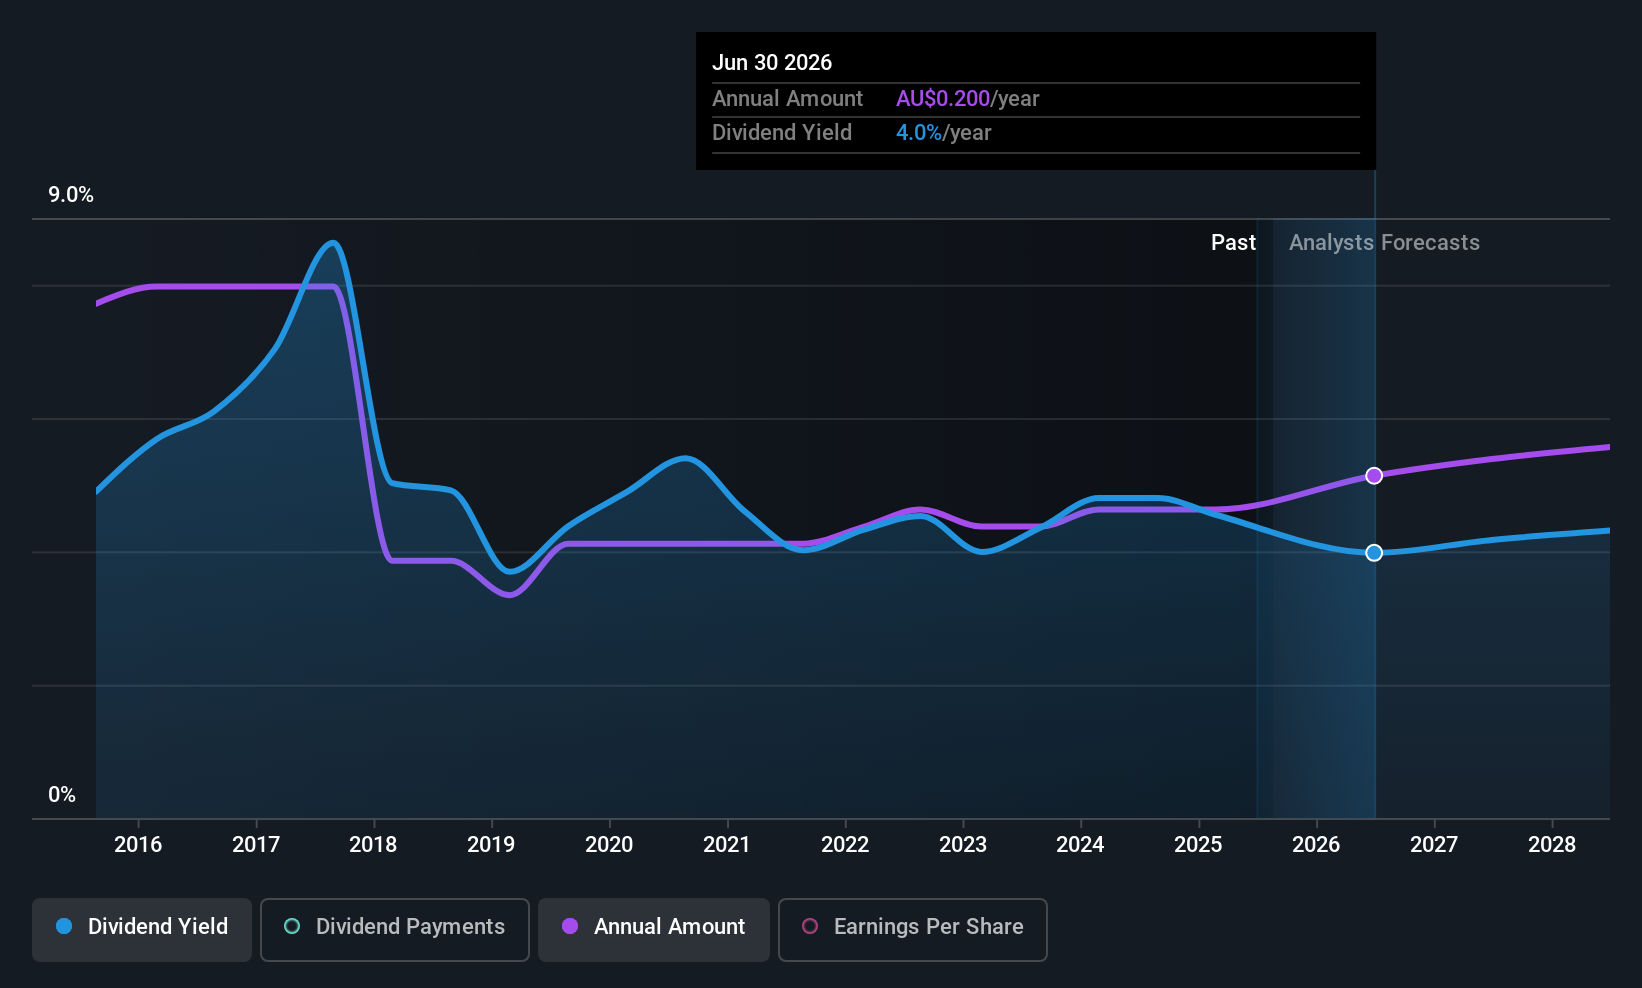Click the purple Annual Amount legend dot
The image size is (1642, 988).
[570, 926]
